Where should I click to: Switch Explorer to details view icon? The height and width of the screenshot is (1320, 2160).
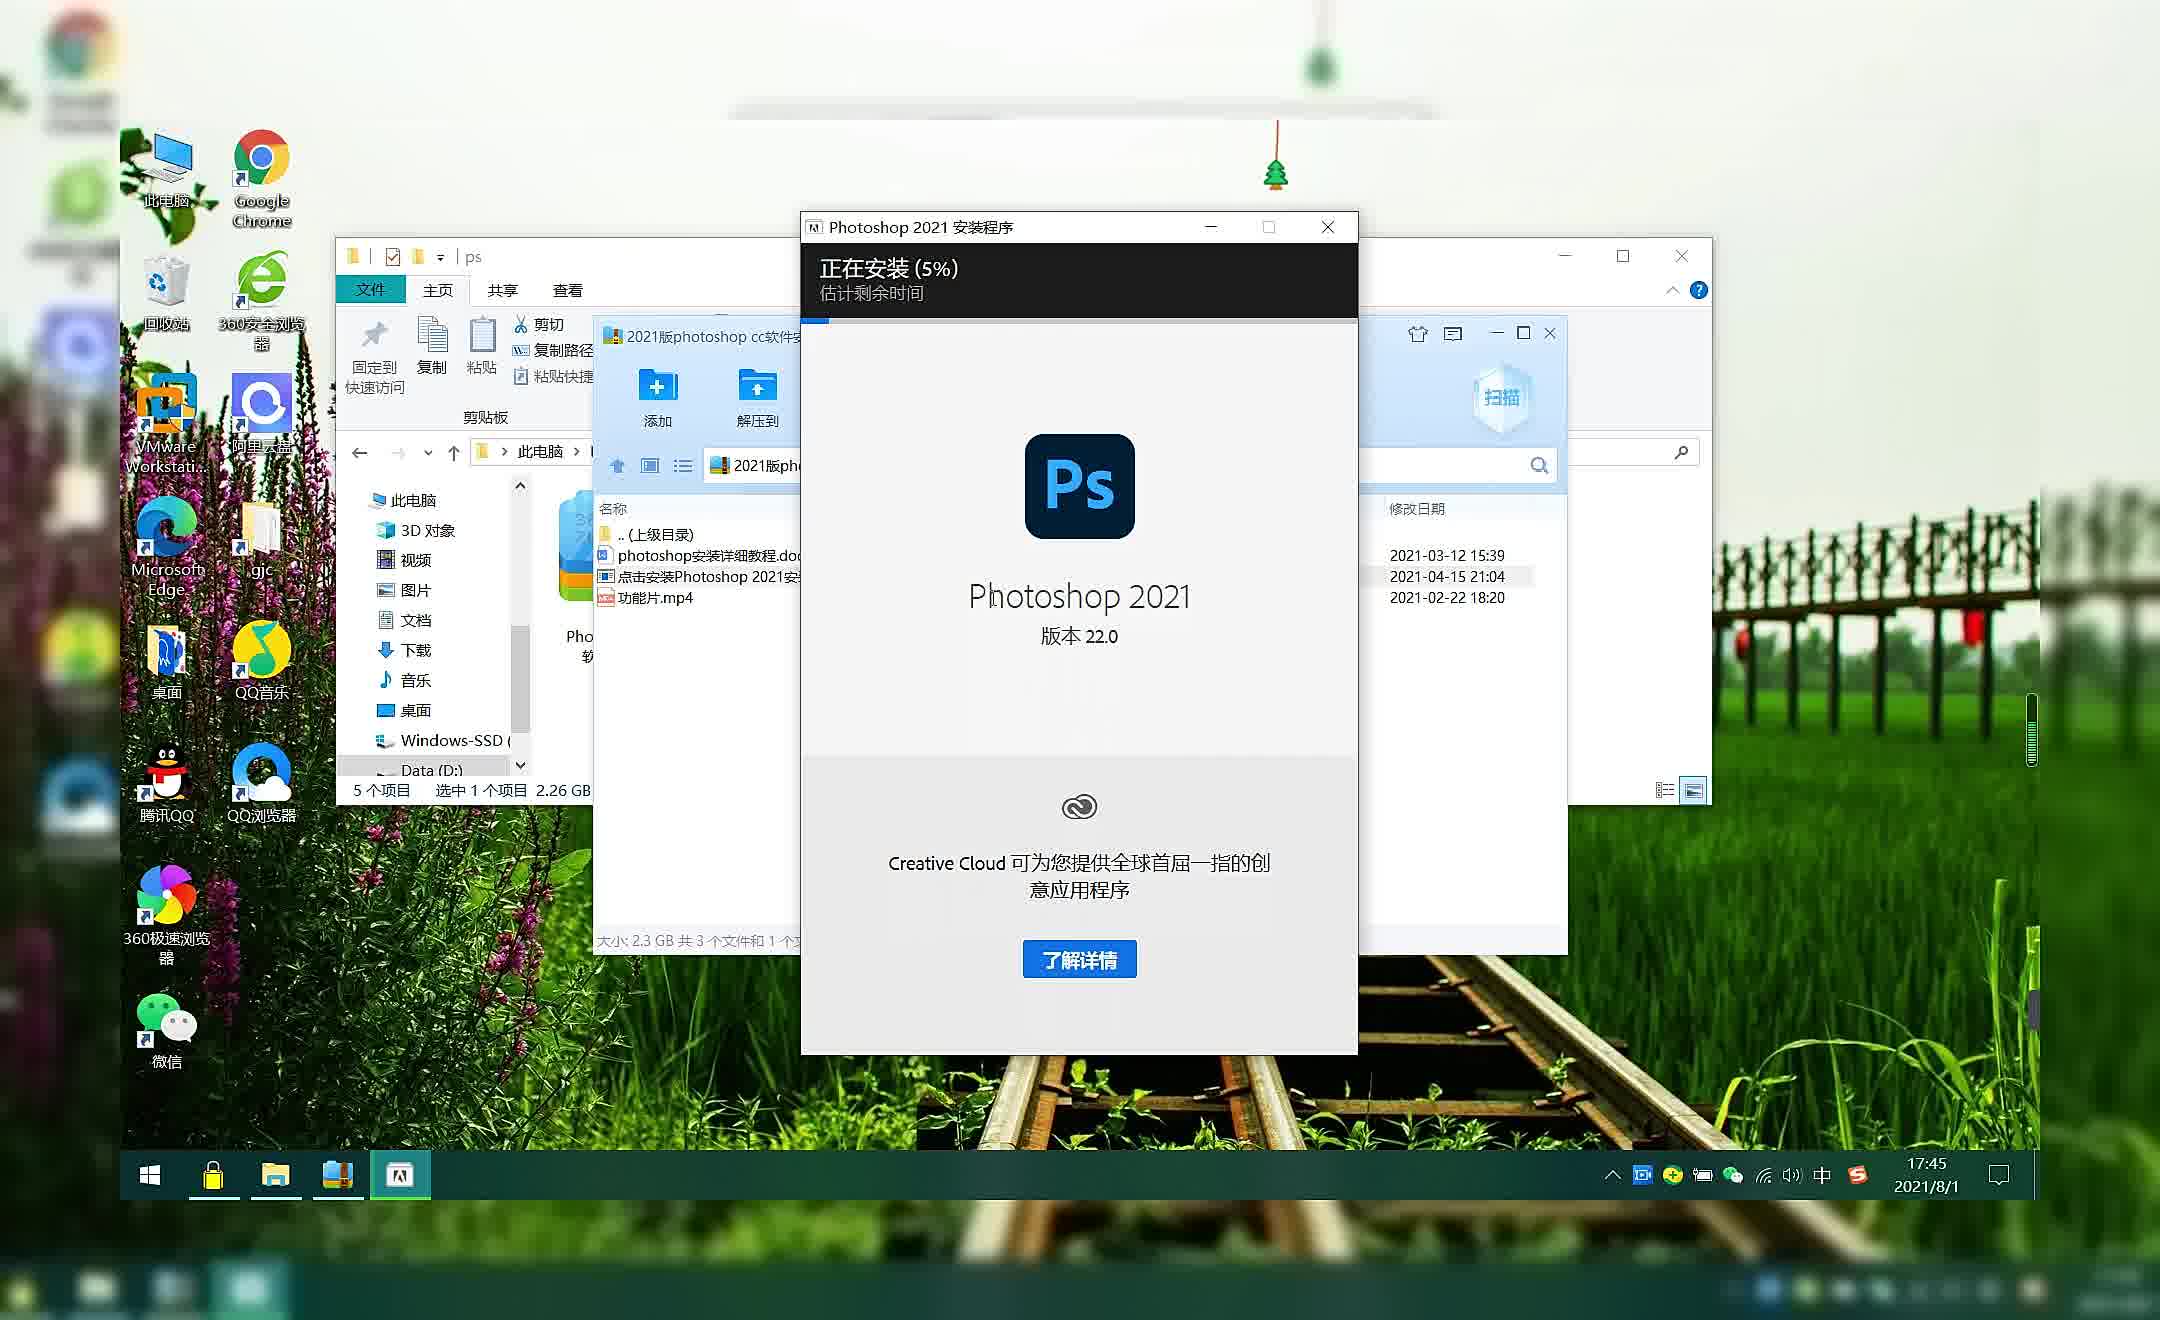[1665, 790]
